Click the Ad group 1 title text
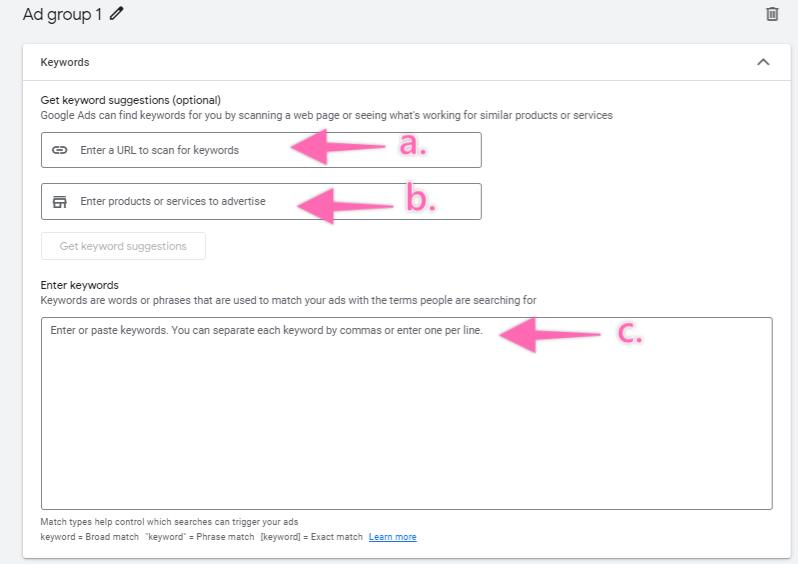798x564 pixels. pyautogui.click(x=62, y=14)
